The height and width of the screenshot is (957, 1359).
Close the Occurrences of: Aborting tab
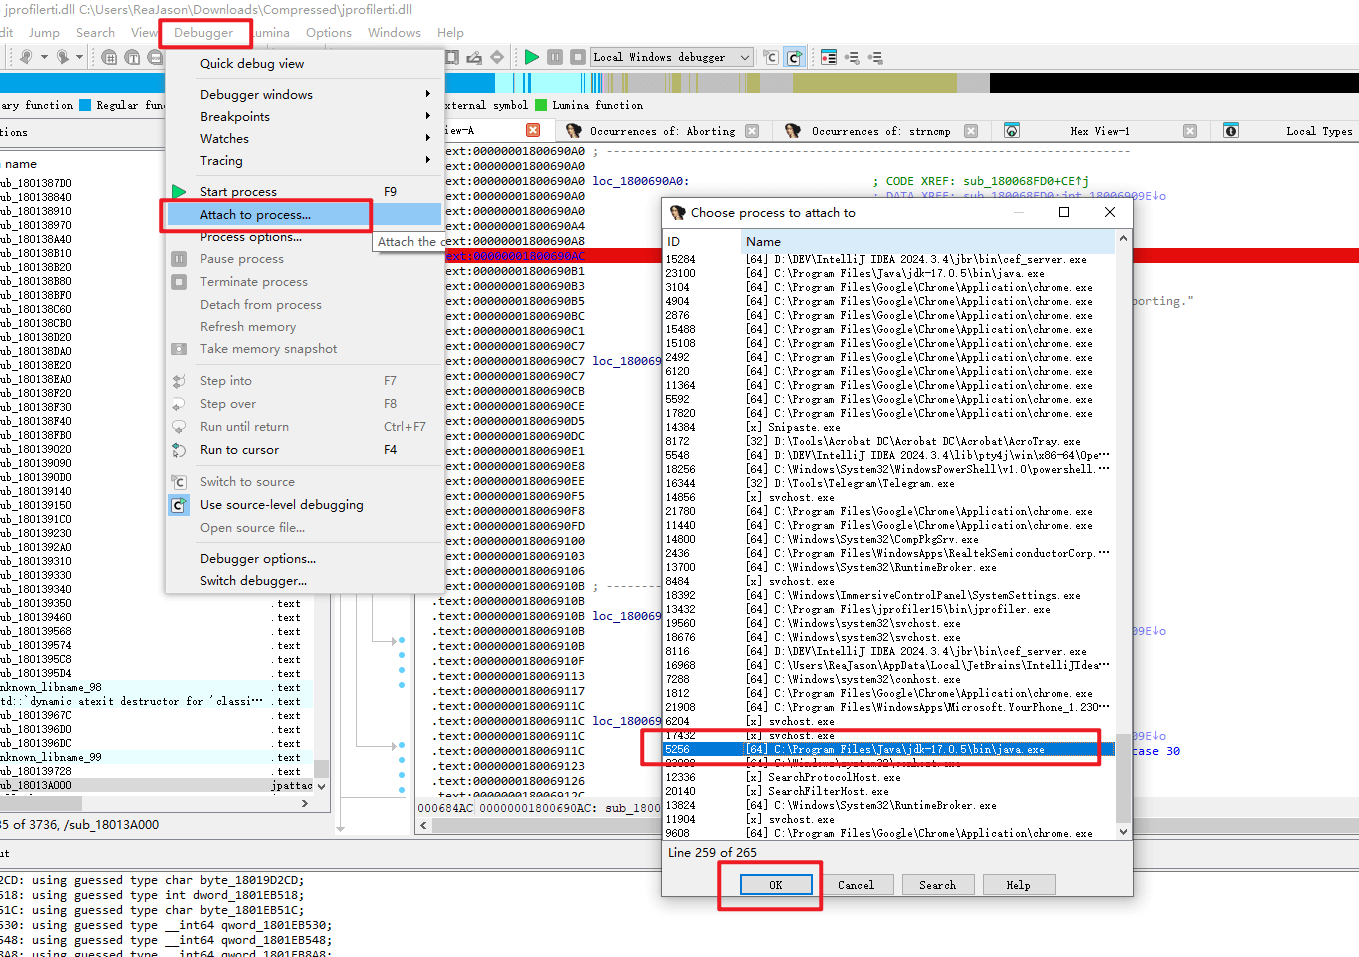pos(752,131)
